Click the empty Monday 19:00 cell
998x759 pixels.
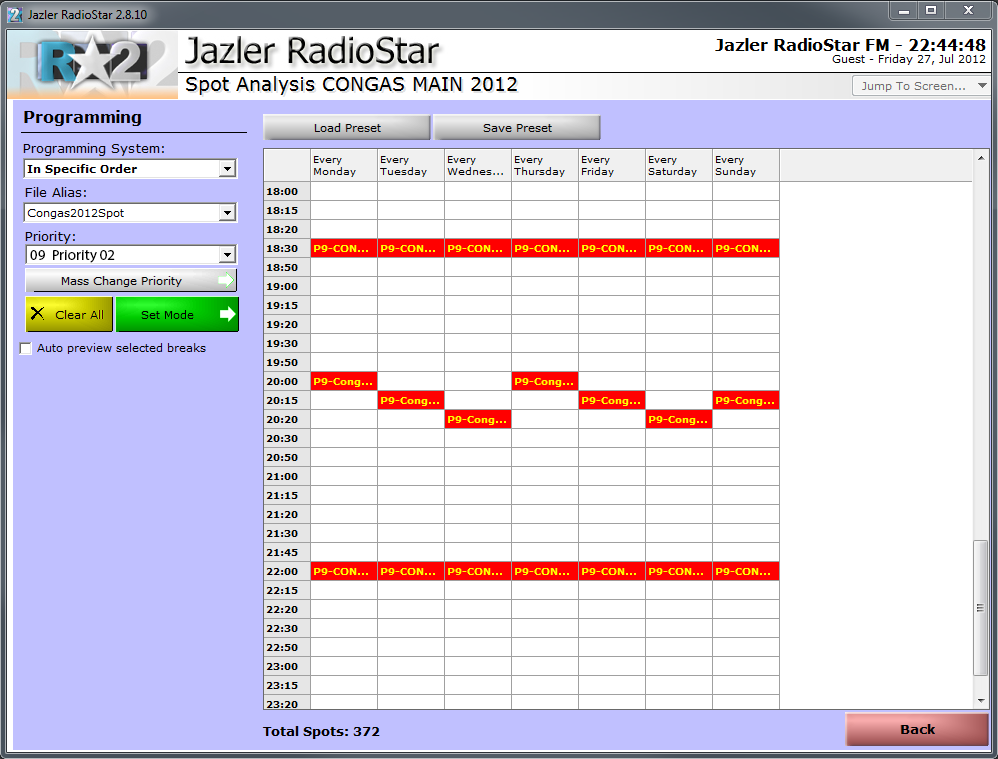tap(344, 287)
